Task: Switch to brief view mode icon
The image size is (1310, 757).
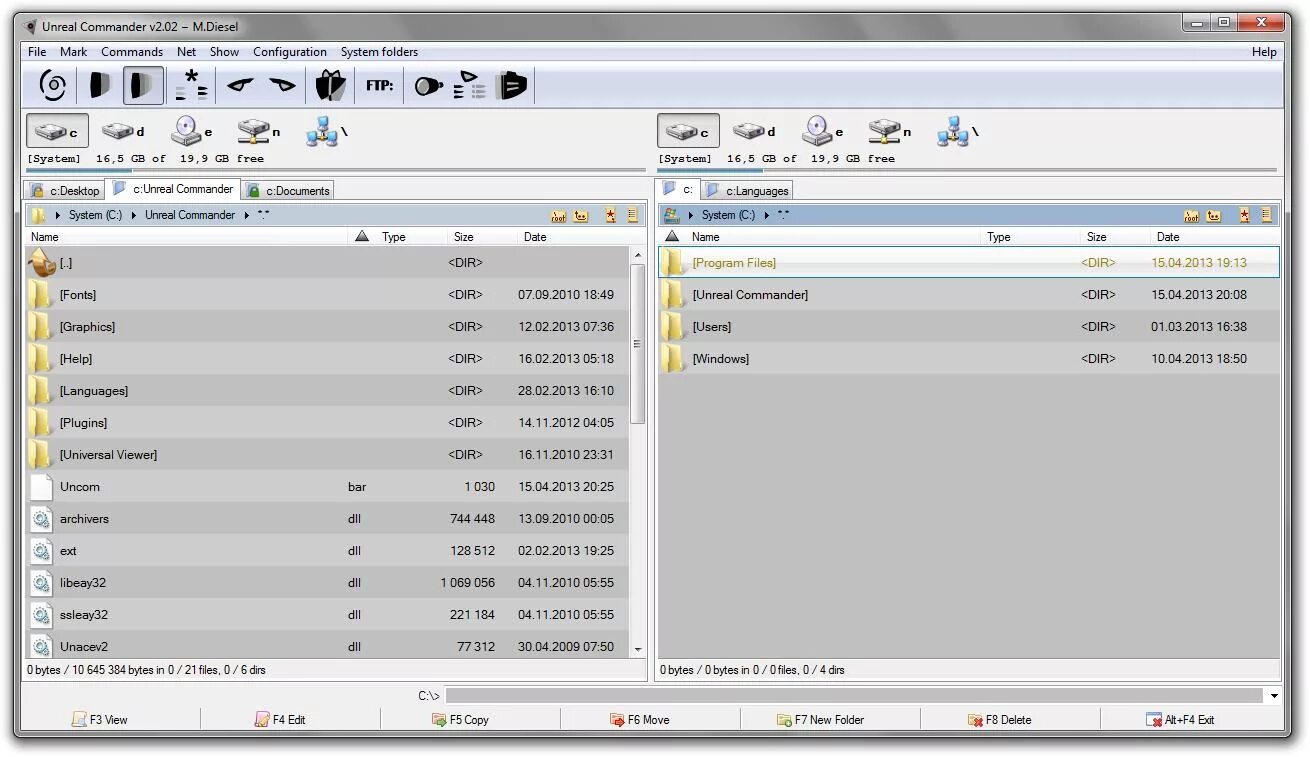Action: pyautogui.click(x=100, y=85)
